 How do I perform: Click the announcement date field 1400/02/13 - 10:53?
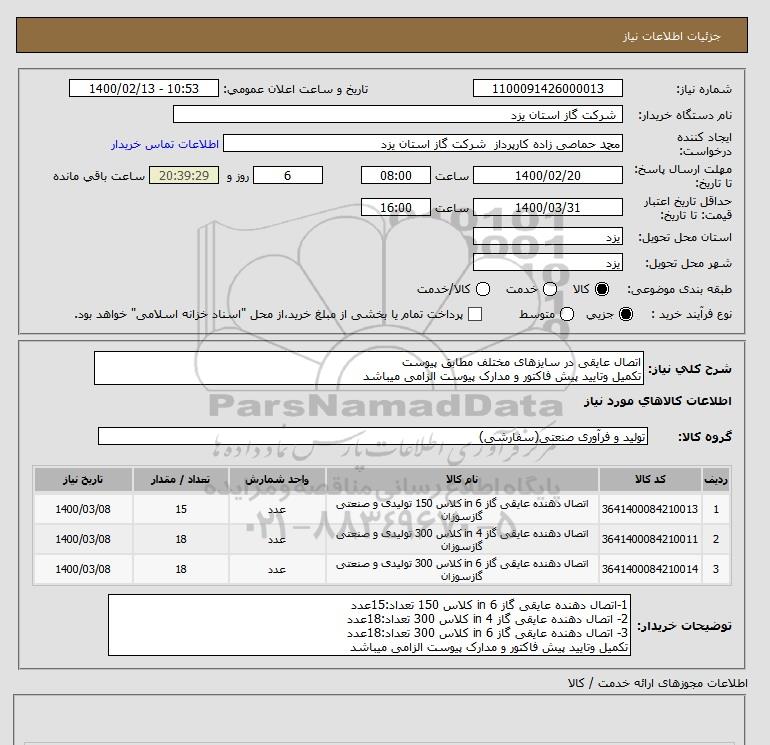144,89
